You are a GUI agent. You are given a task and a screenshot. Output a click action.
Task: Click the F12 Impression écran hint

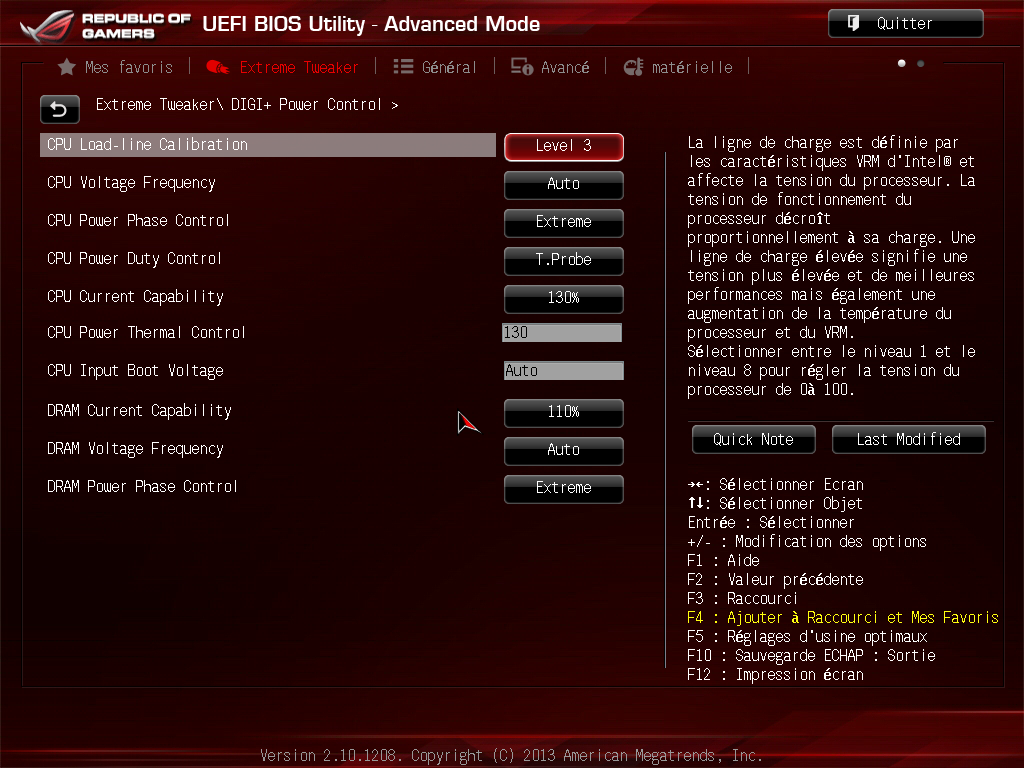(x=775, y=675)
